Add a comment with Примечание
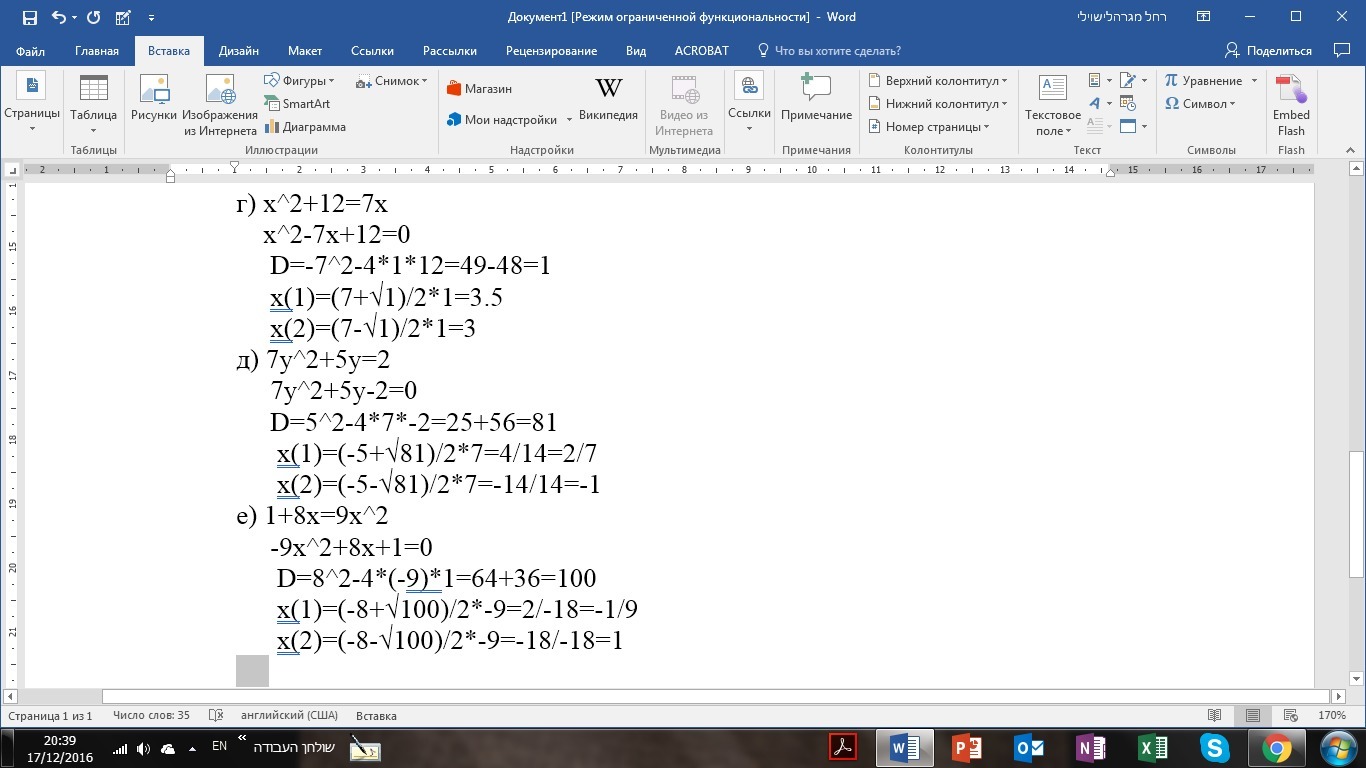The image size is (1366, 768). point(817,99)
